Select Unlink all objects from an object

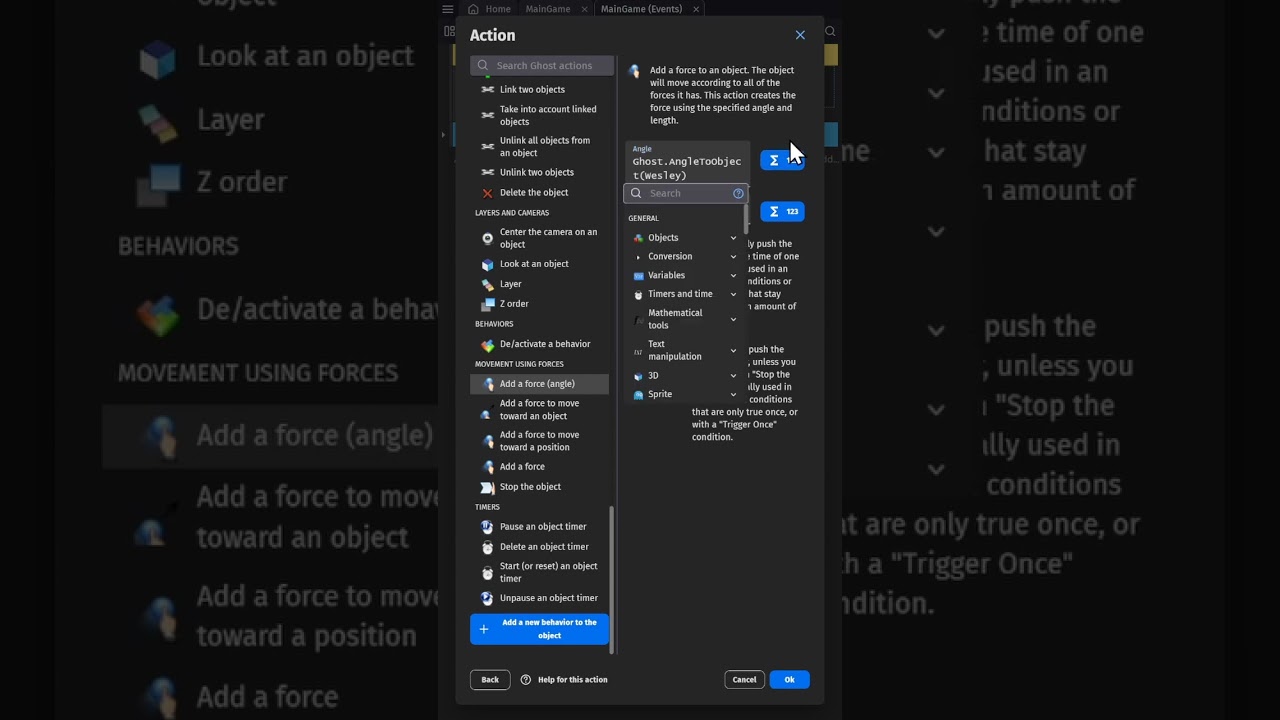tap(539, 147)
